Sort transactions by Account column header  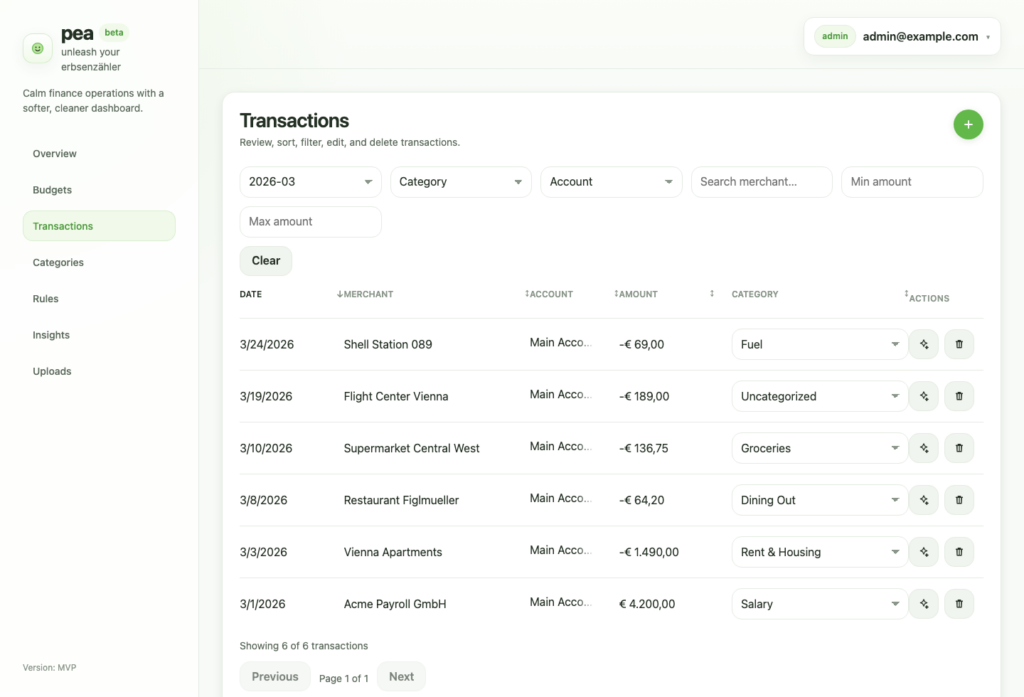tap(550, 295)
